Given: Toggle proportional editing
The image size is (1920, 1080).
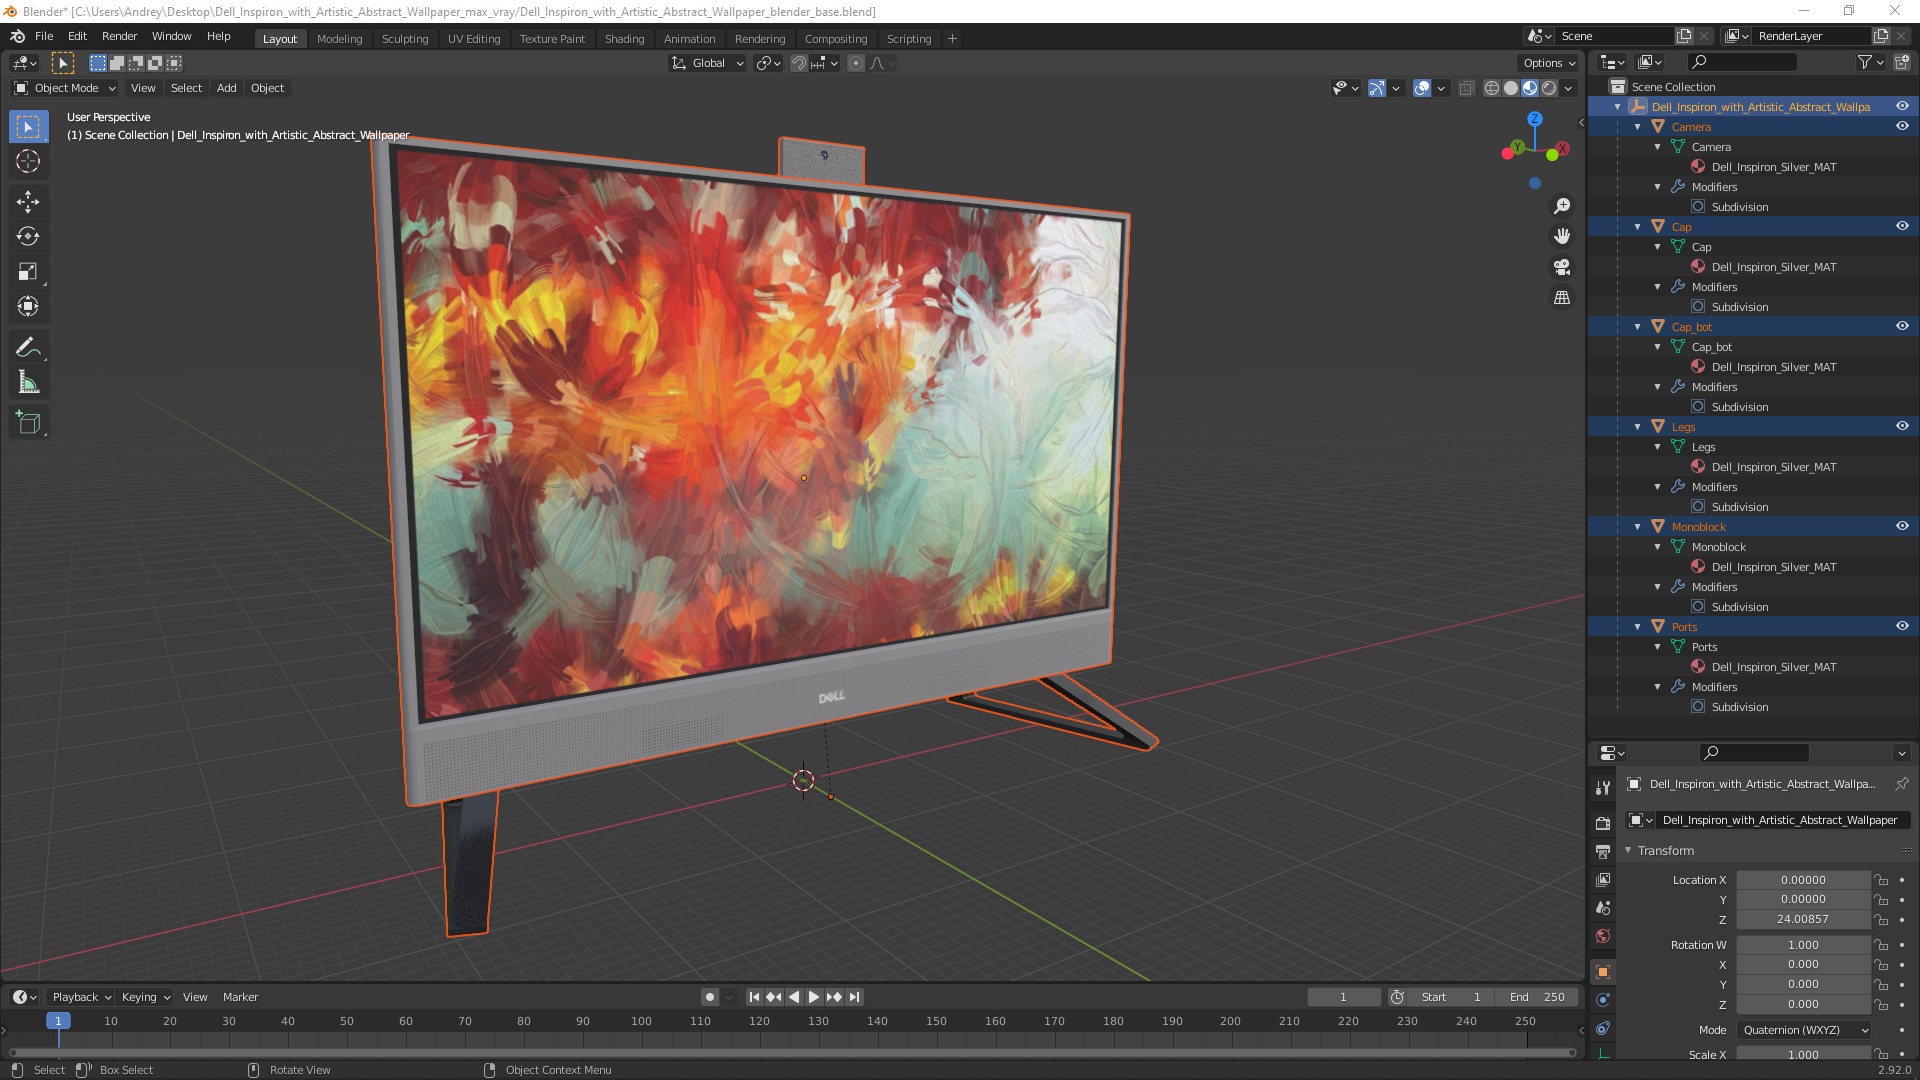Looking at the screenshot, I should click(856, 63).
